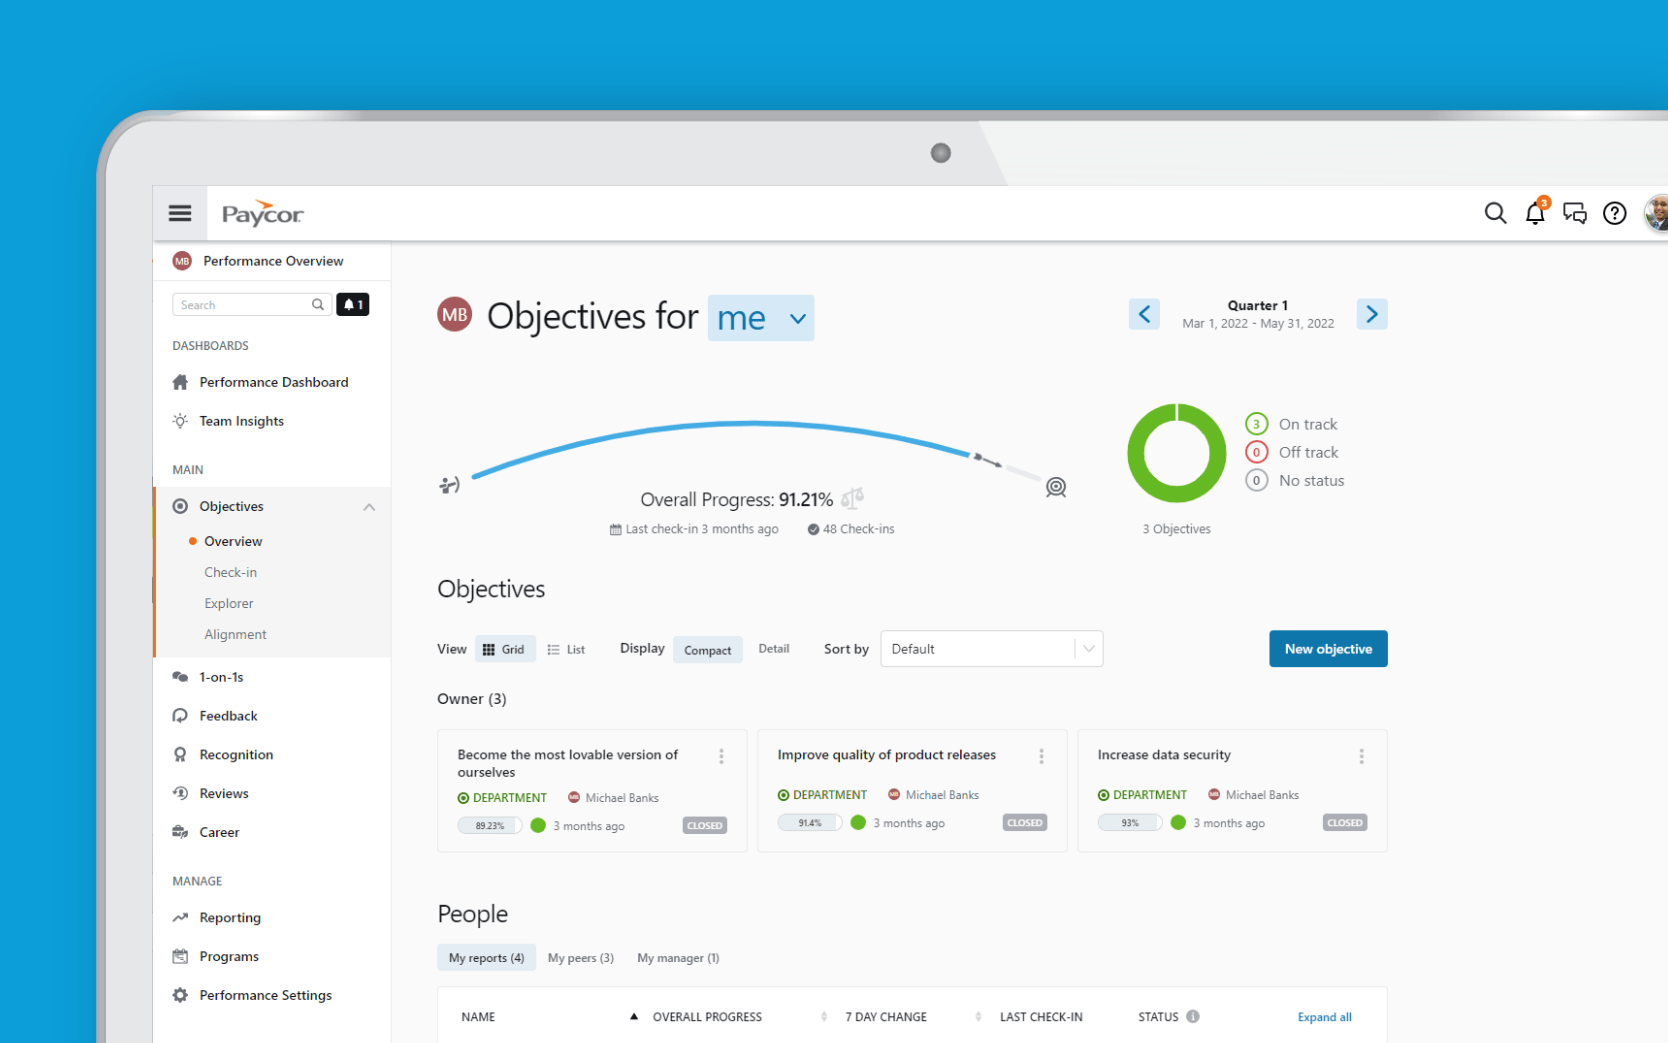Select Detail display

click(x=774, y=649)
